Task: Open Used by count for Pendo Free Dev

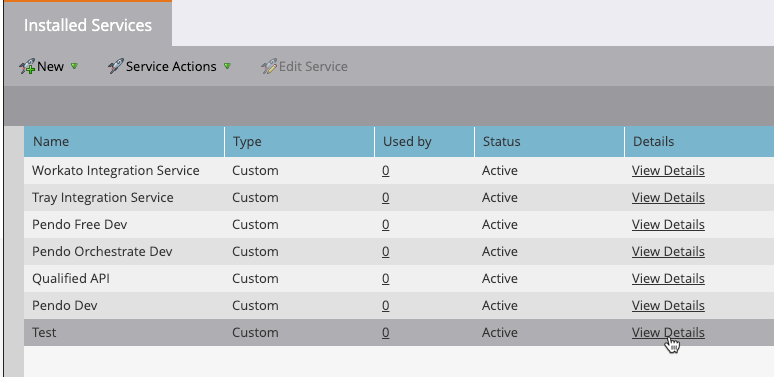Action: click(386, 225)
